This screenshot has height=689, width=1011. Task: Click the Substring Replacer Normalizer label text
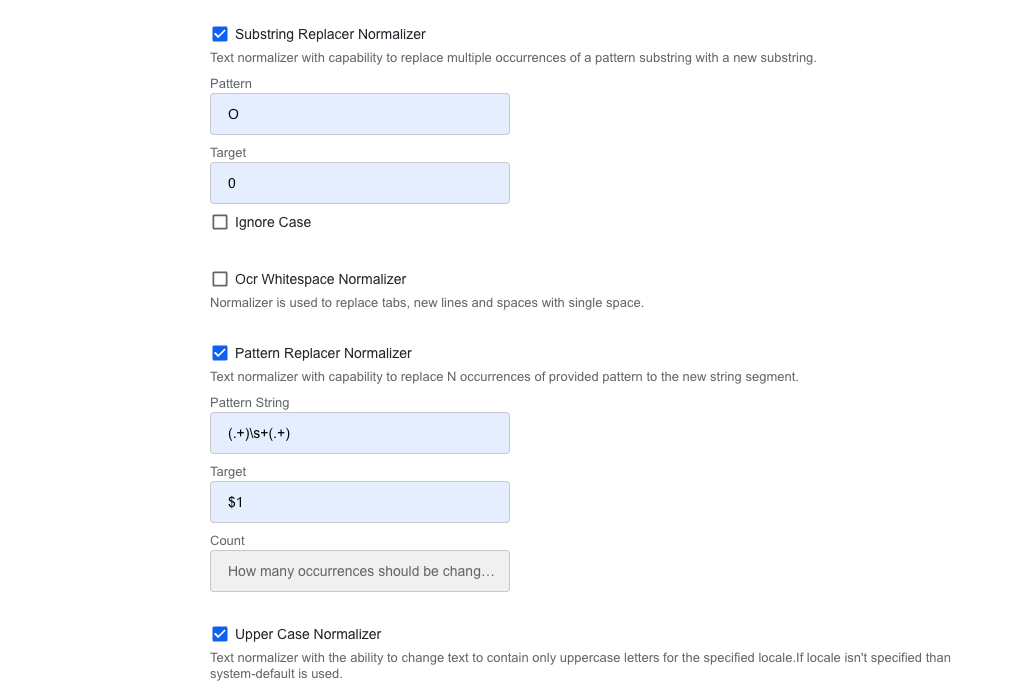point(330,34)
